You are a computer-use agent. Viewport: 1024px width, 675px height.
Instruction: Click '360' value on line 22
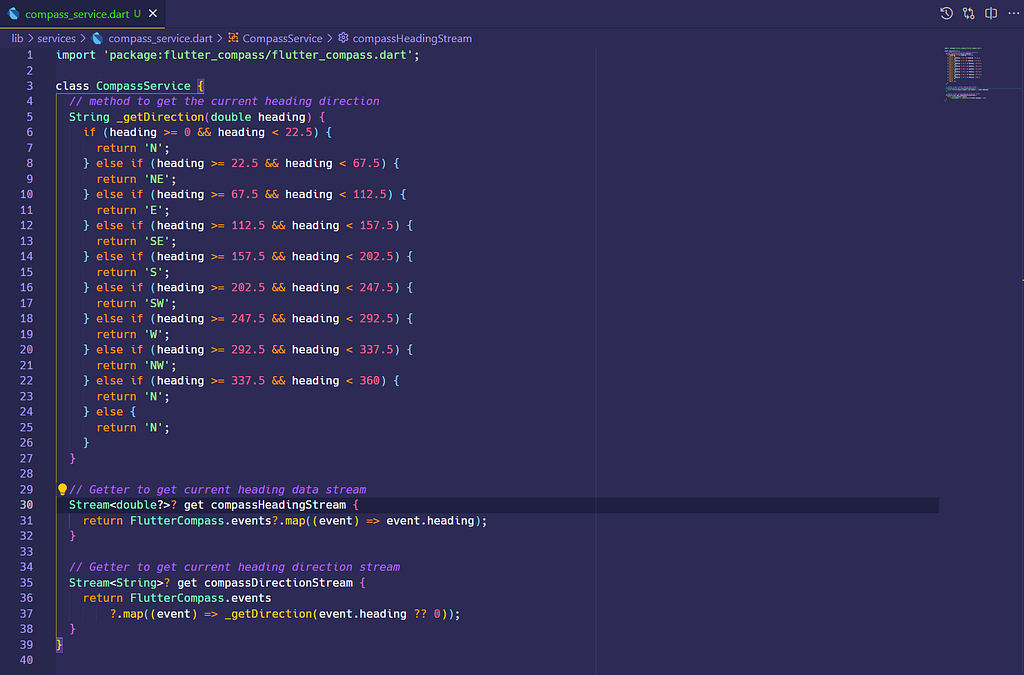tap(370, 381)
